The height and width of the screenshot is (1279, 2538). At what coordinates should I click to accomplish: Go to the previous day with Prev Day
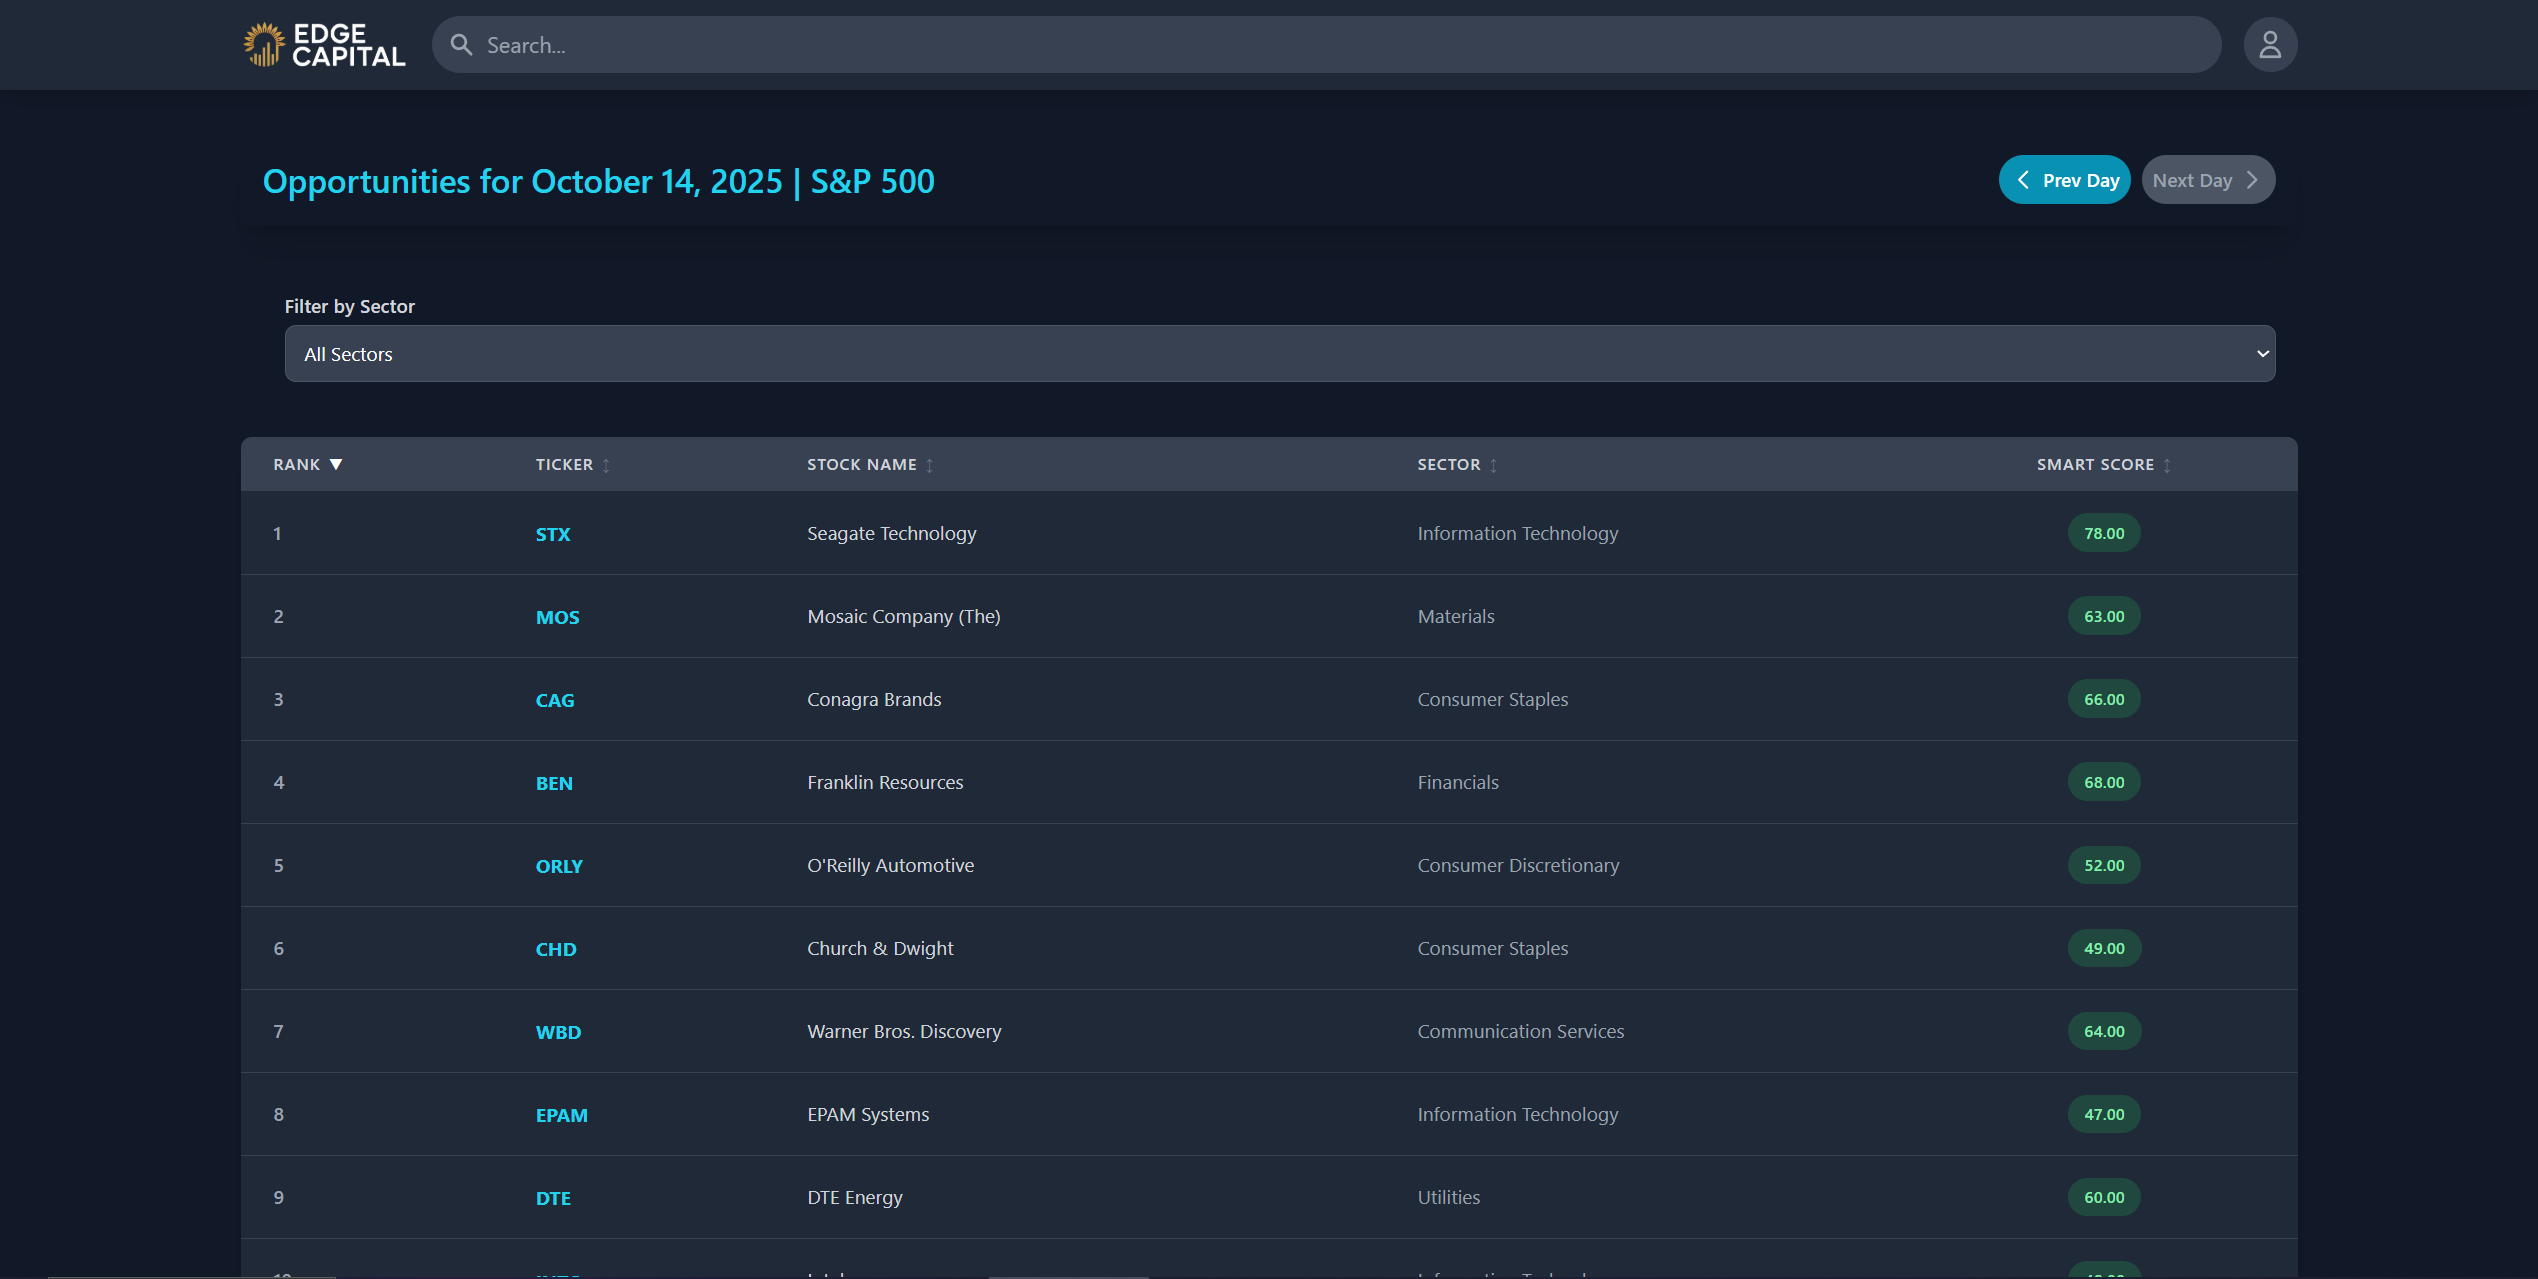tap(2064, 179)
